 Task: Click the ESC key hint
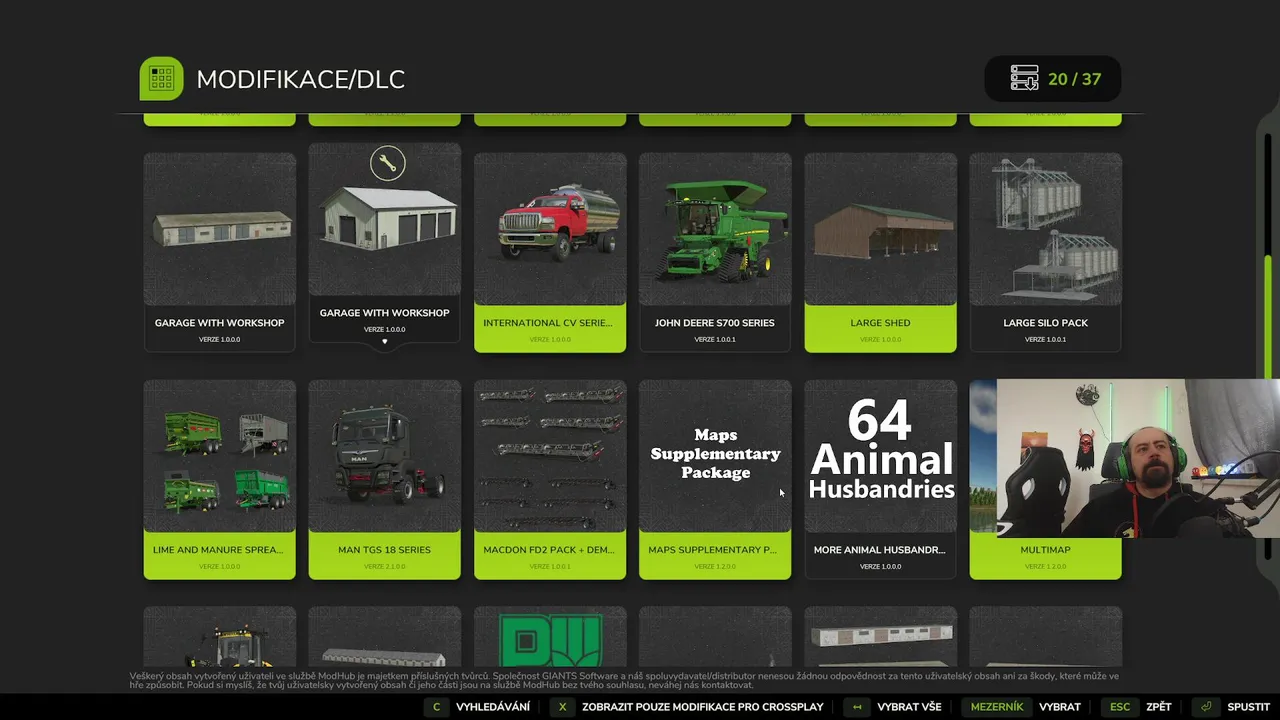1120,707
